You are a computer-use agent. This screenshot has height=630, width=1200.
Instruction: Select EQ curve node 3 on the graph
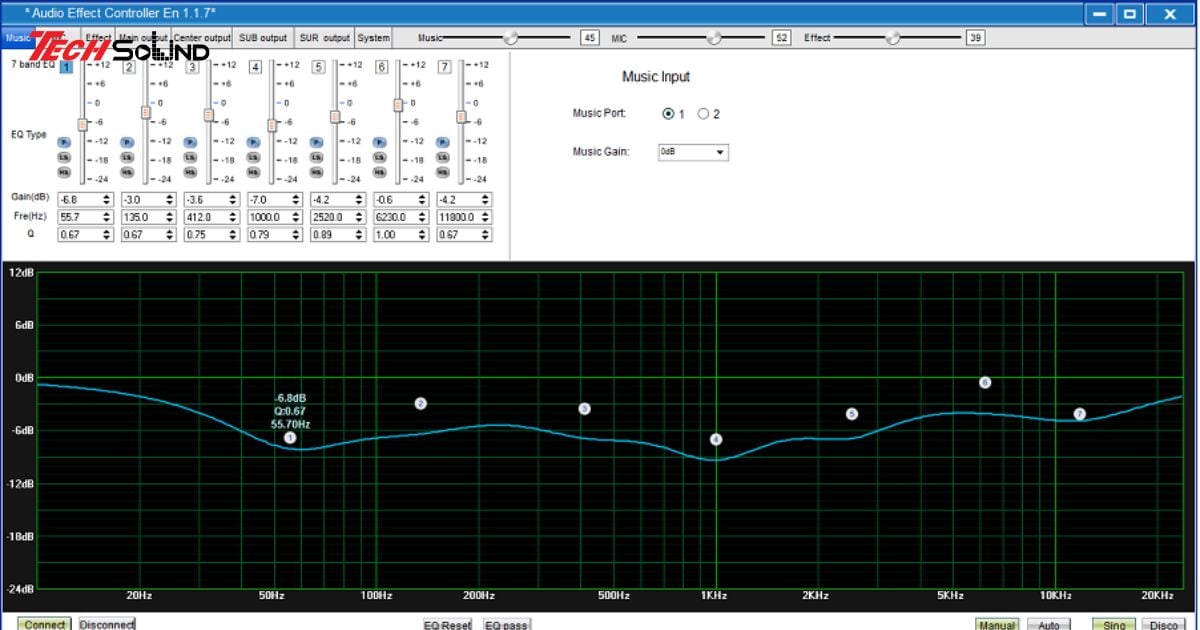[585, 409]
